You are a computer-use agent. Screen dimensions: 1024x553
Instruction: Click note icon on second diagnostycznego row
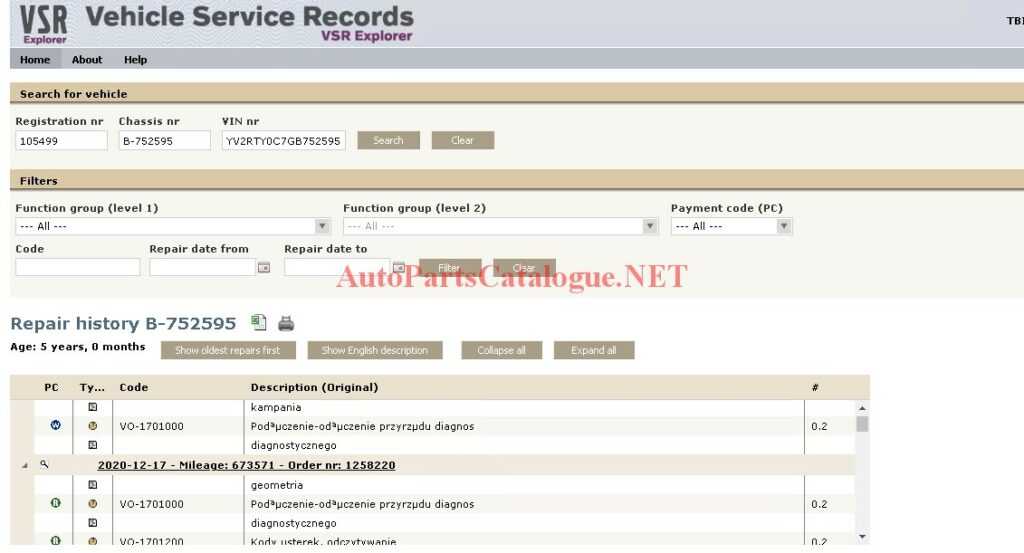93,522
